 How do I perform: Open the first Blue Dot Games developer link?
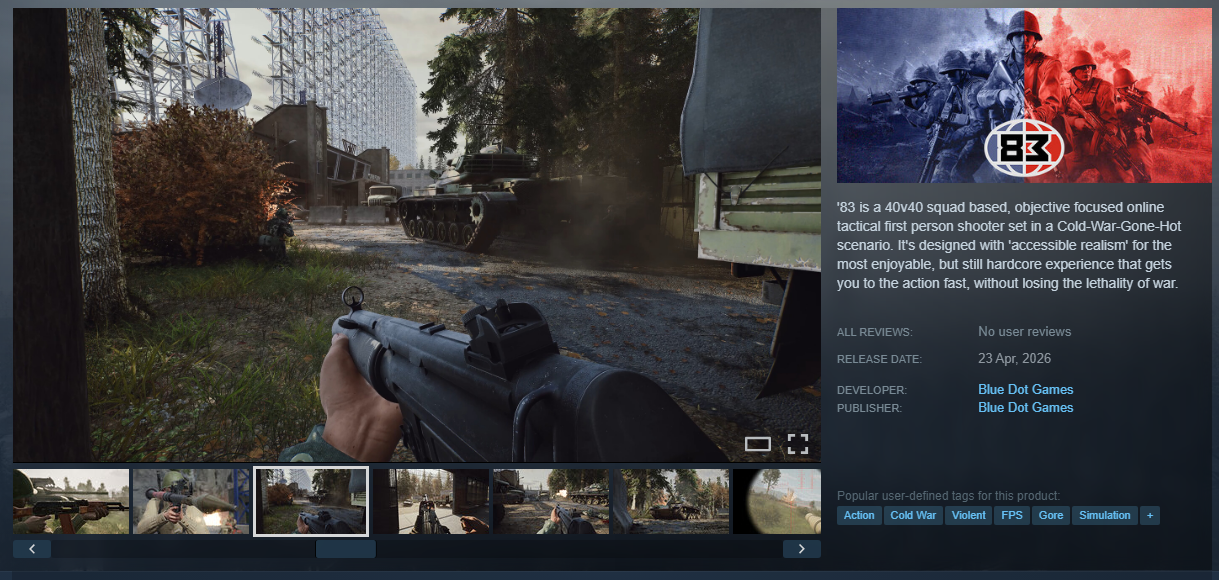[x=1025, y=389]
